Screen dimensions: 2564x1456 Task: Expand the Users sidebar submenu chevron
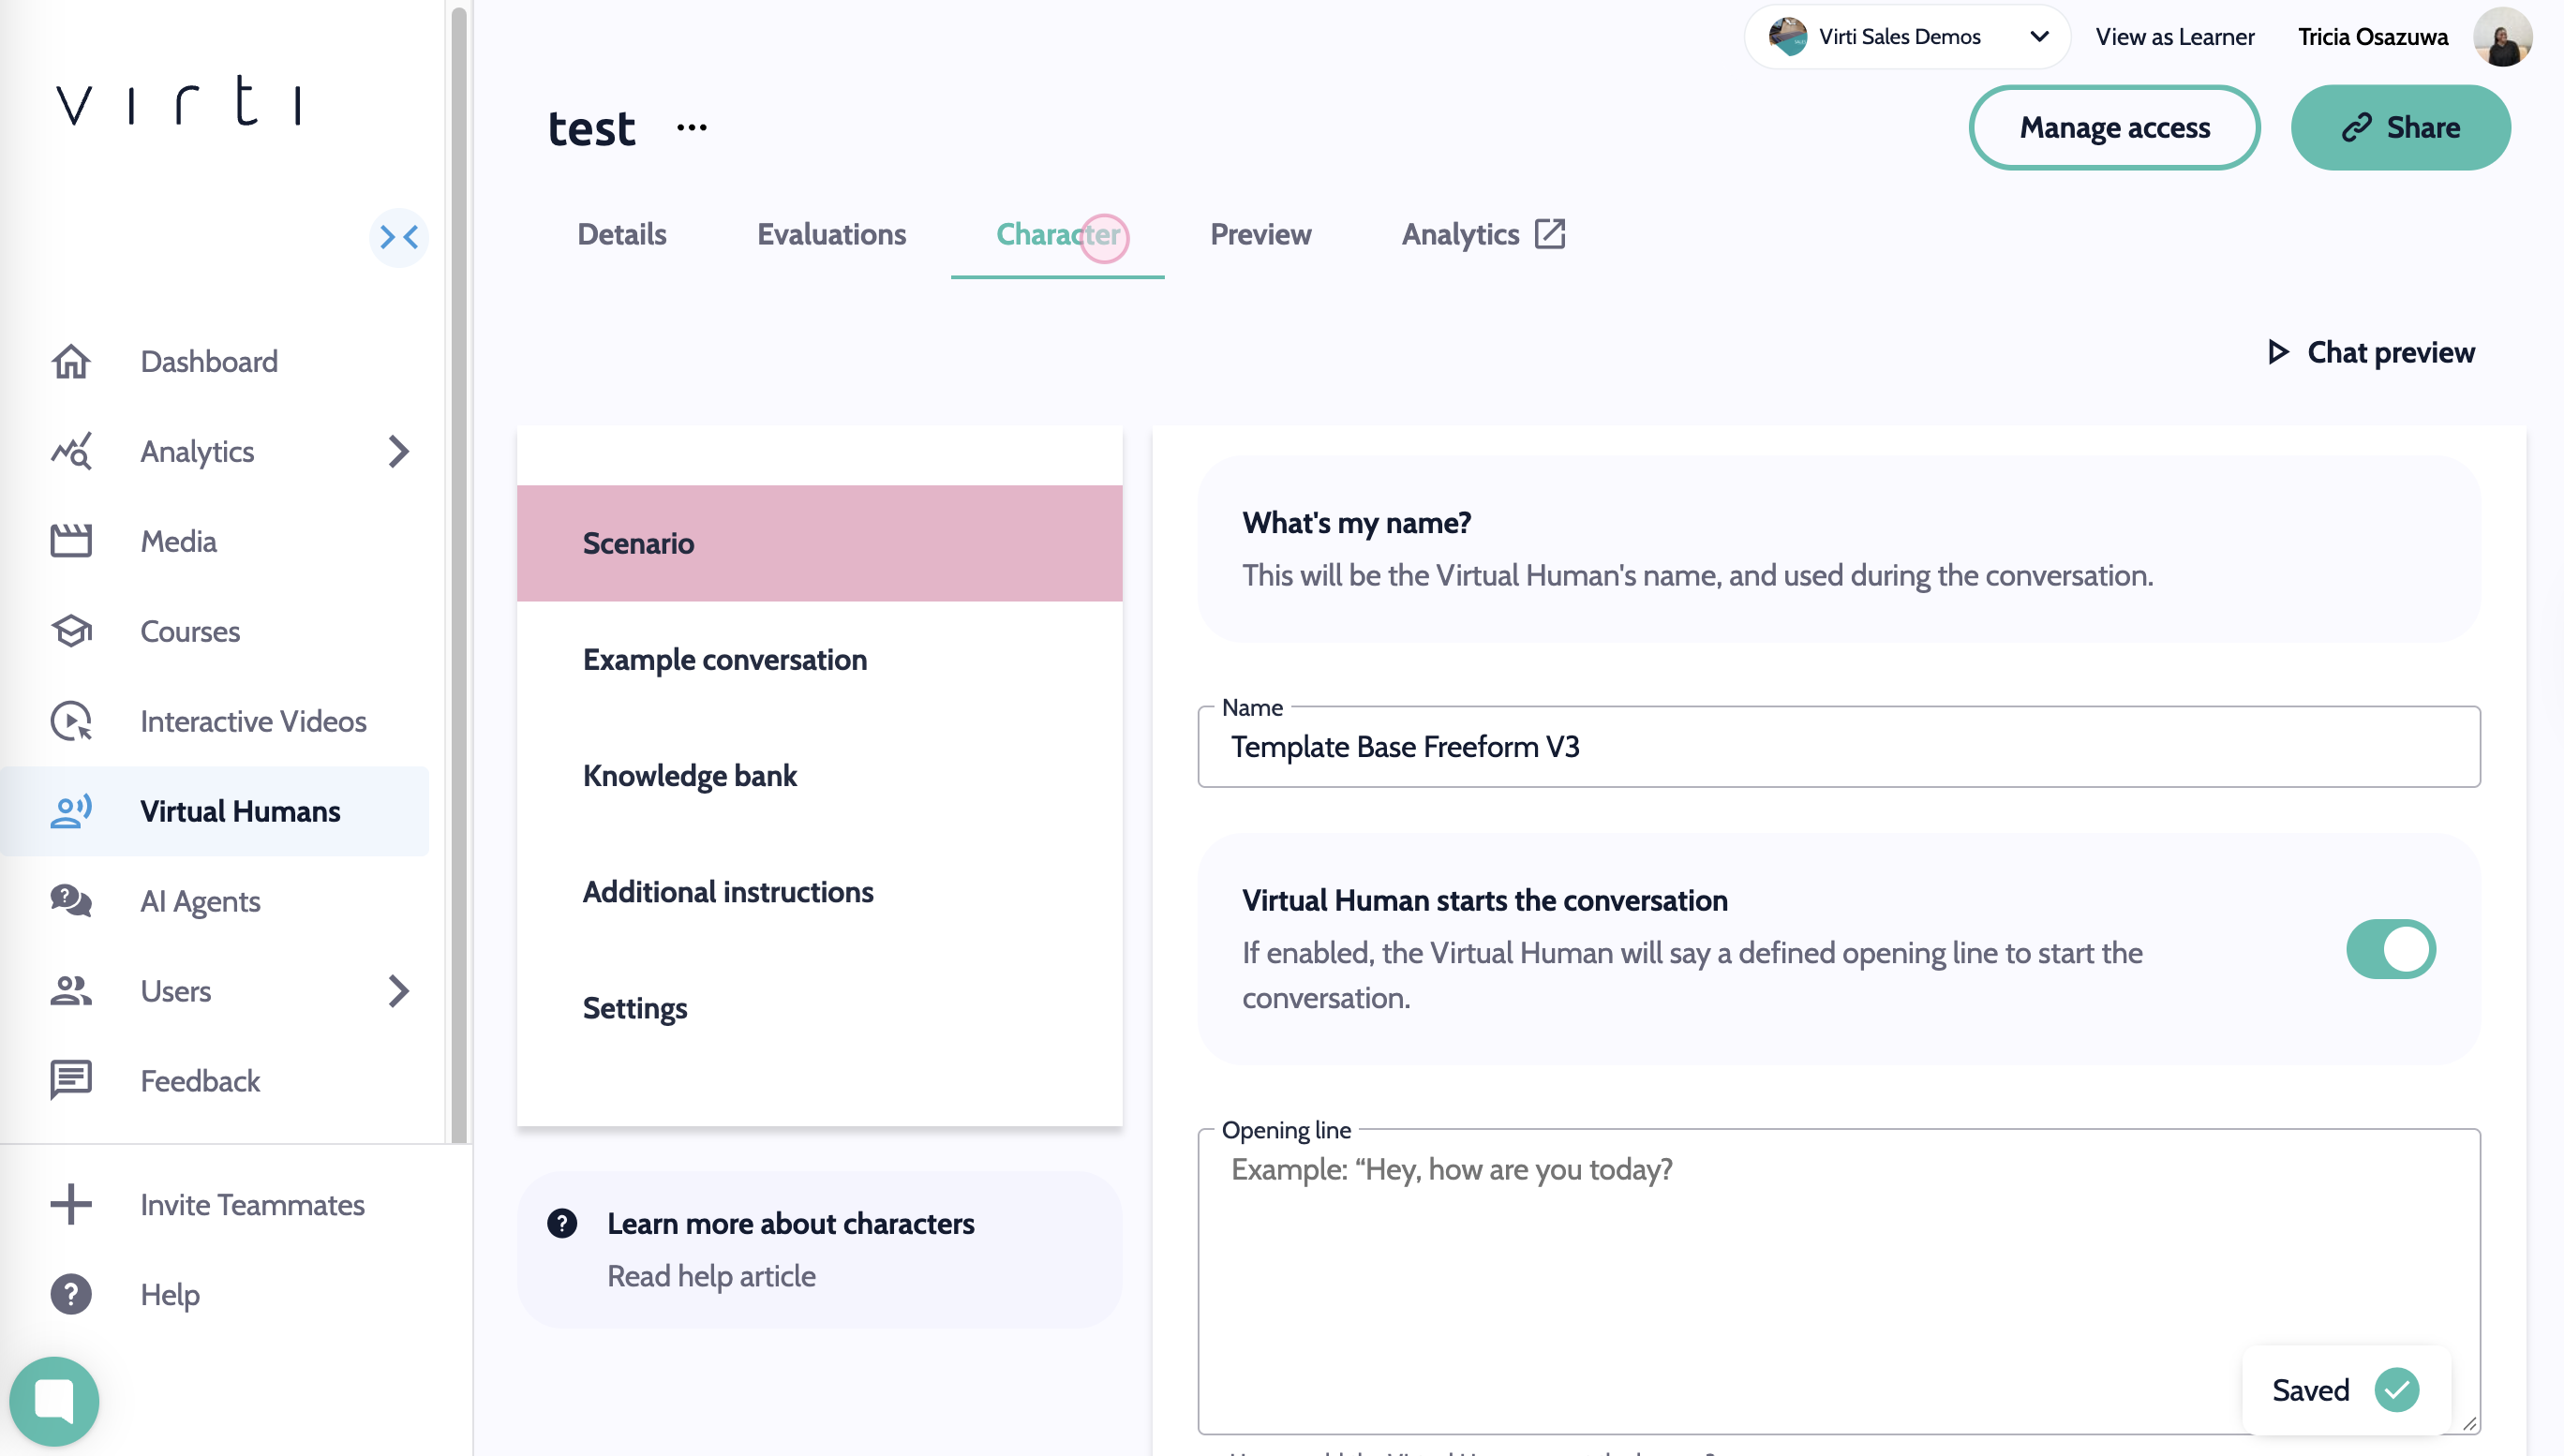click(x=399, y=991)
